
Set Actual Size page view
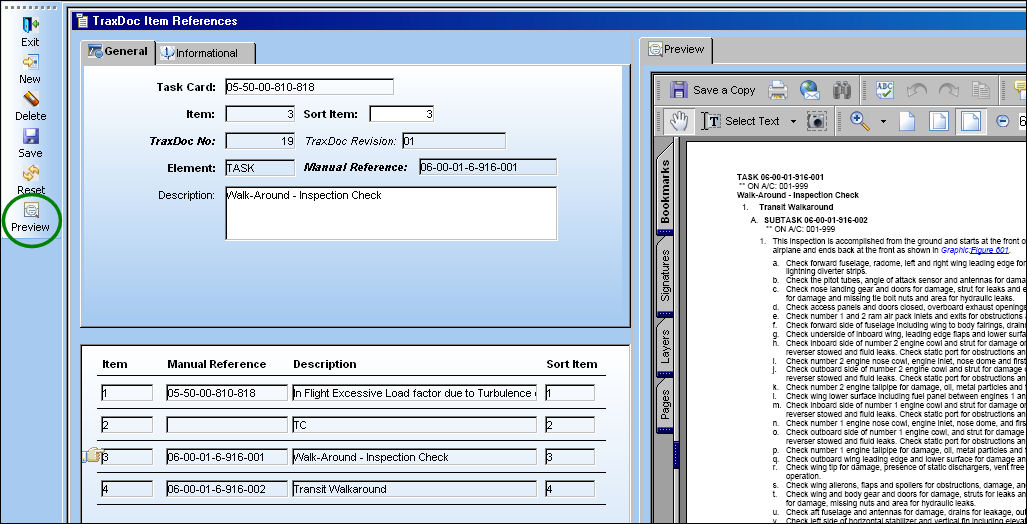tap(904, 121)
